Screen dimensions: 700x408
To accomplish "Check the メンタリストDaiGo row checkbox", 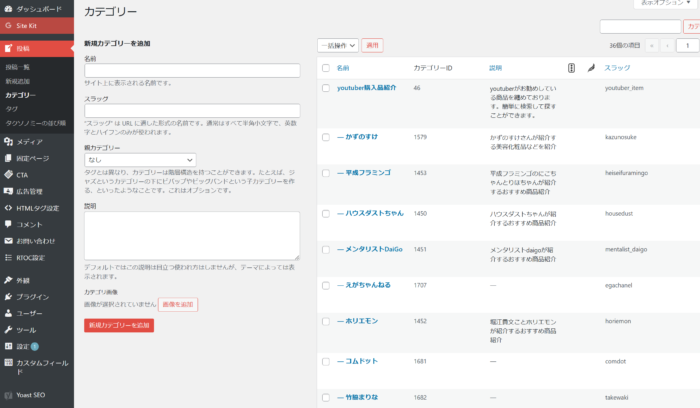I will point(326,250).
